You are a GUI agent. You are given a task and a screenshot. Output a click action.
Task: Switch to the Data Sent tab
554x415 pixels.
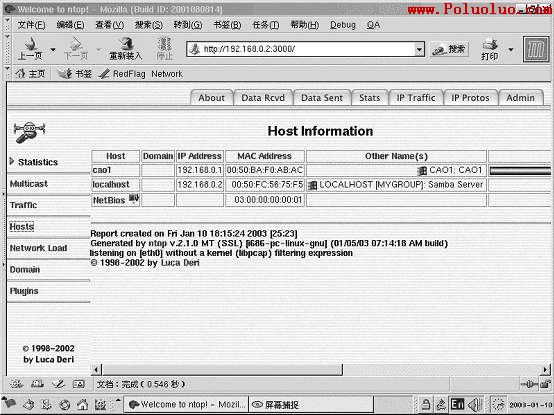click(x=322, y=98)
